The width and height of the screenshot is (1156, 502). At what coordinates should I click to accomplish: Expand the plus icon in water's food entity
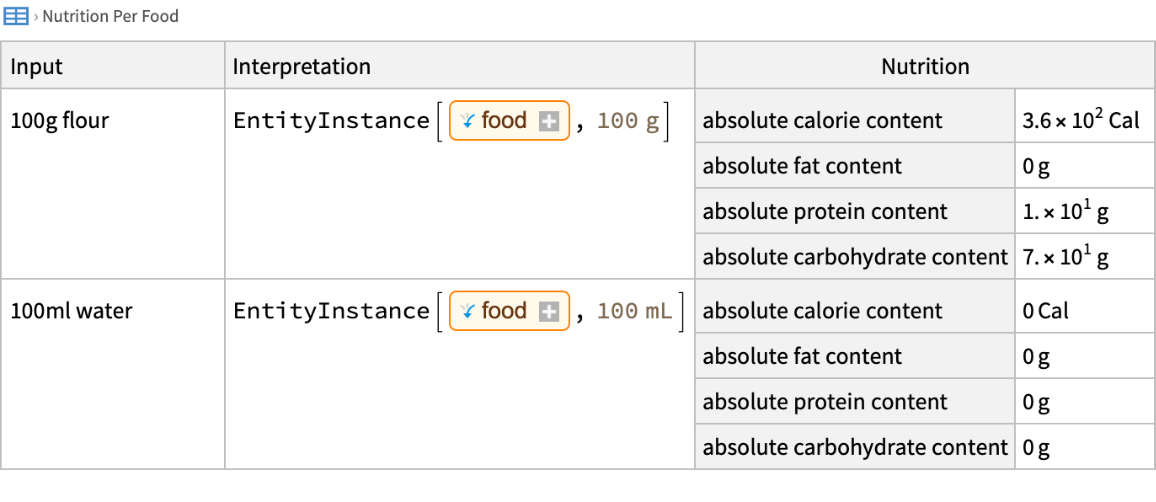[548, 312]
